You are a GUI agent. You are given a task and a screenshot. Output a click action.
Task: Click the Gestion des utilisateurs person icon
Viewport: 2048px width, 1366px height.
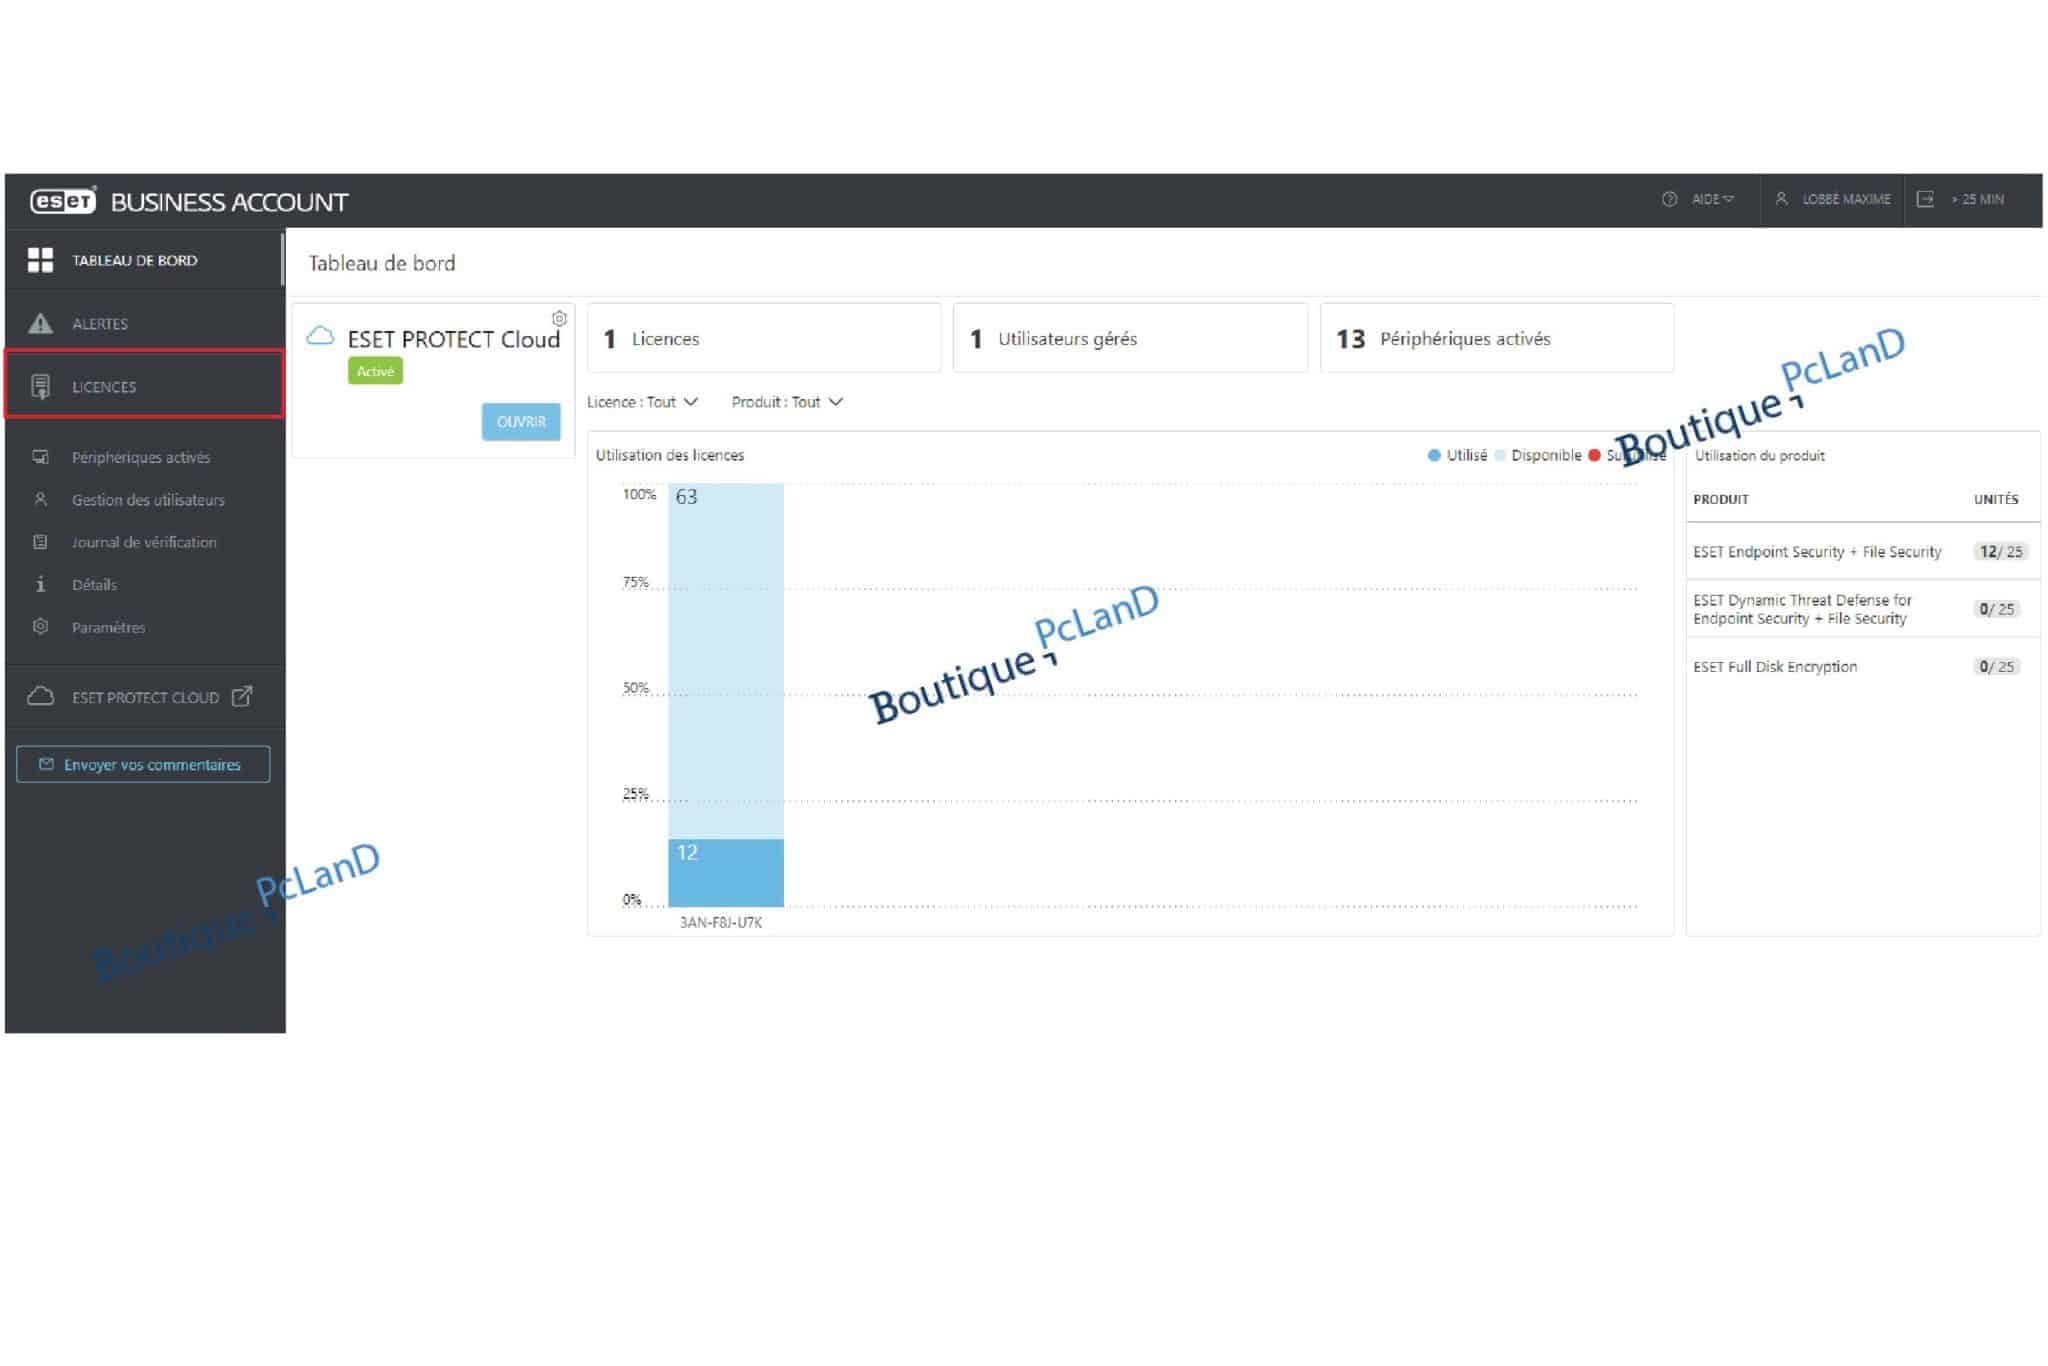click(x=40, y=499)
